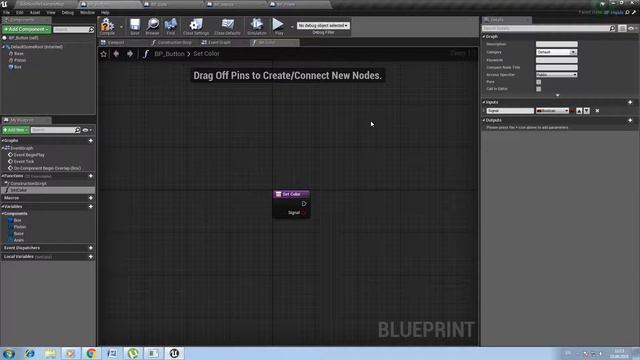
Task: Open the Asset menu
Action: pos(35,13)
